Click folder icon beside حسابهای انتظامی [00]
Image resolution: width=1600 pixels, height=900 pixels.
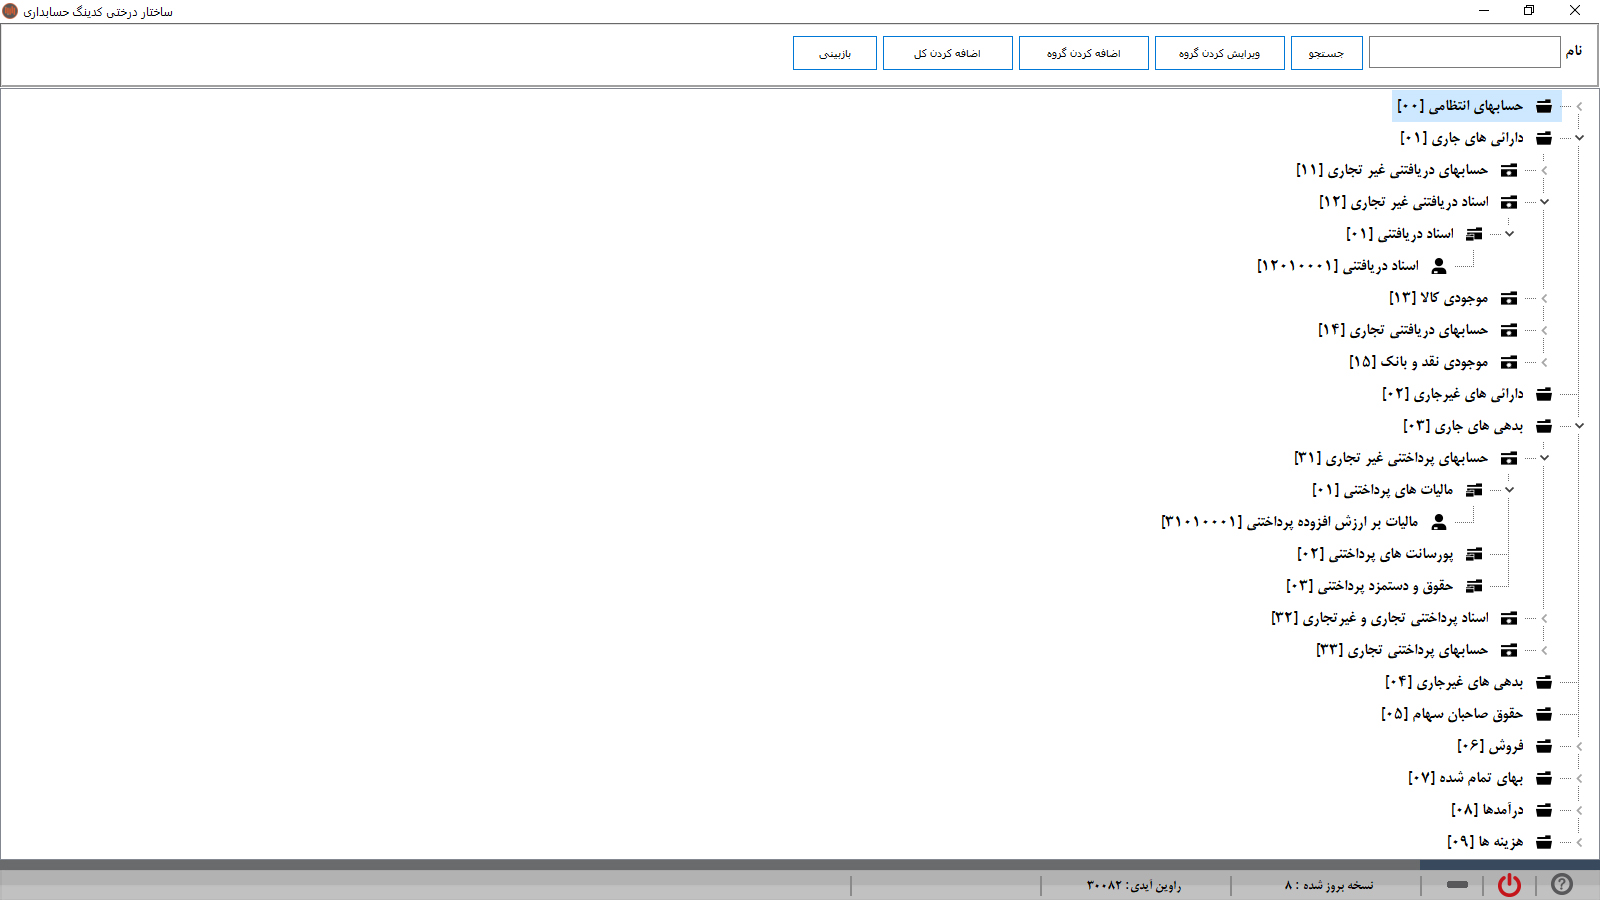coord(1544,106)
